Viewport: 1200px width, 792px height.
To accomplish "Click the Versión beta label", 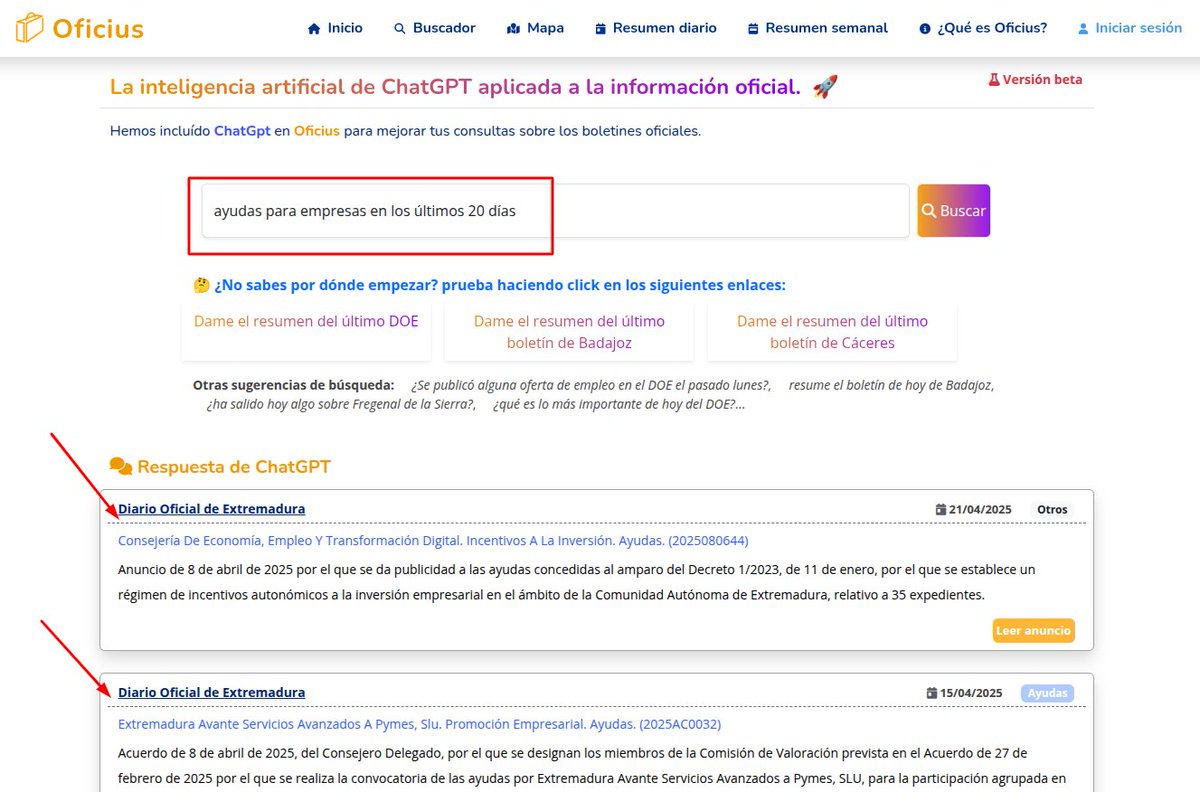I will click(x=1042, y=79).
